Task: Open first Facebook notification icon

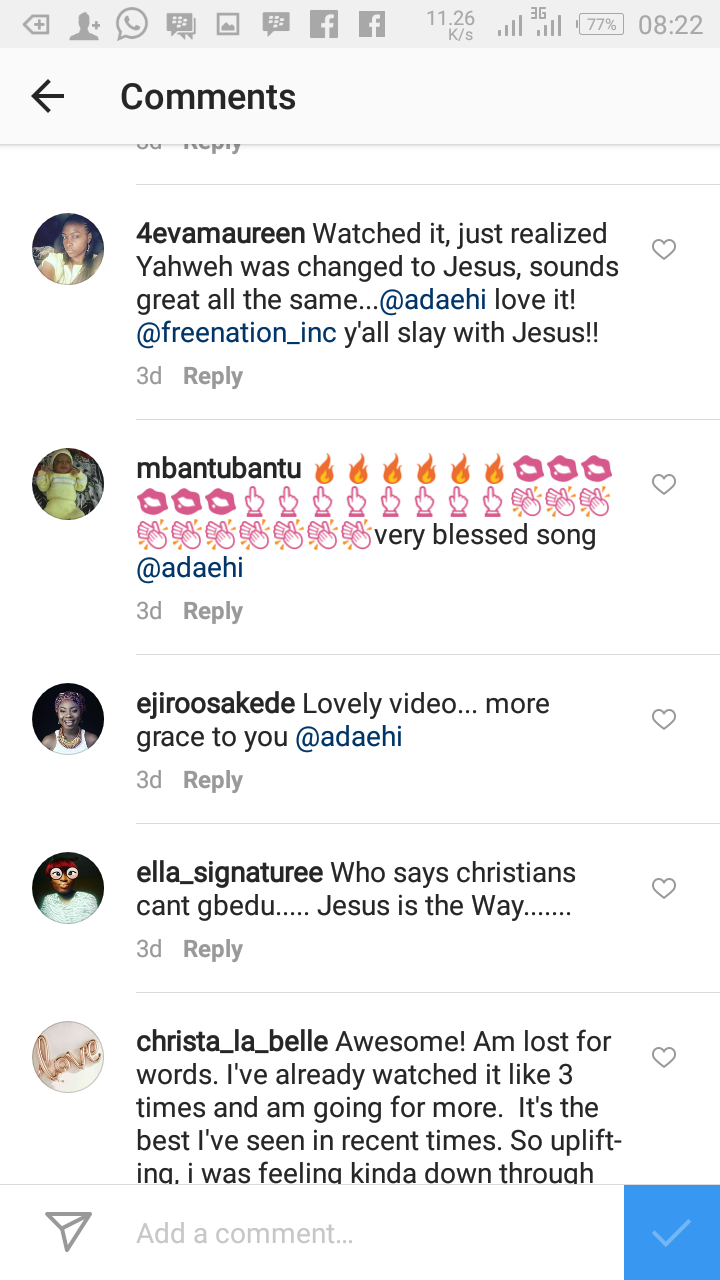Action: point(324,24)
